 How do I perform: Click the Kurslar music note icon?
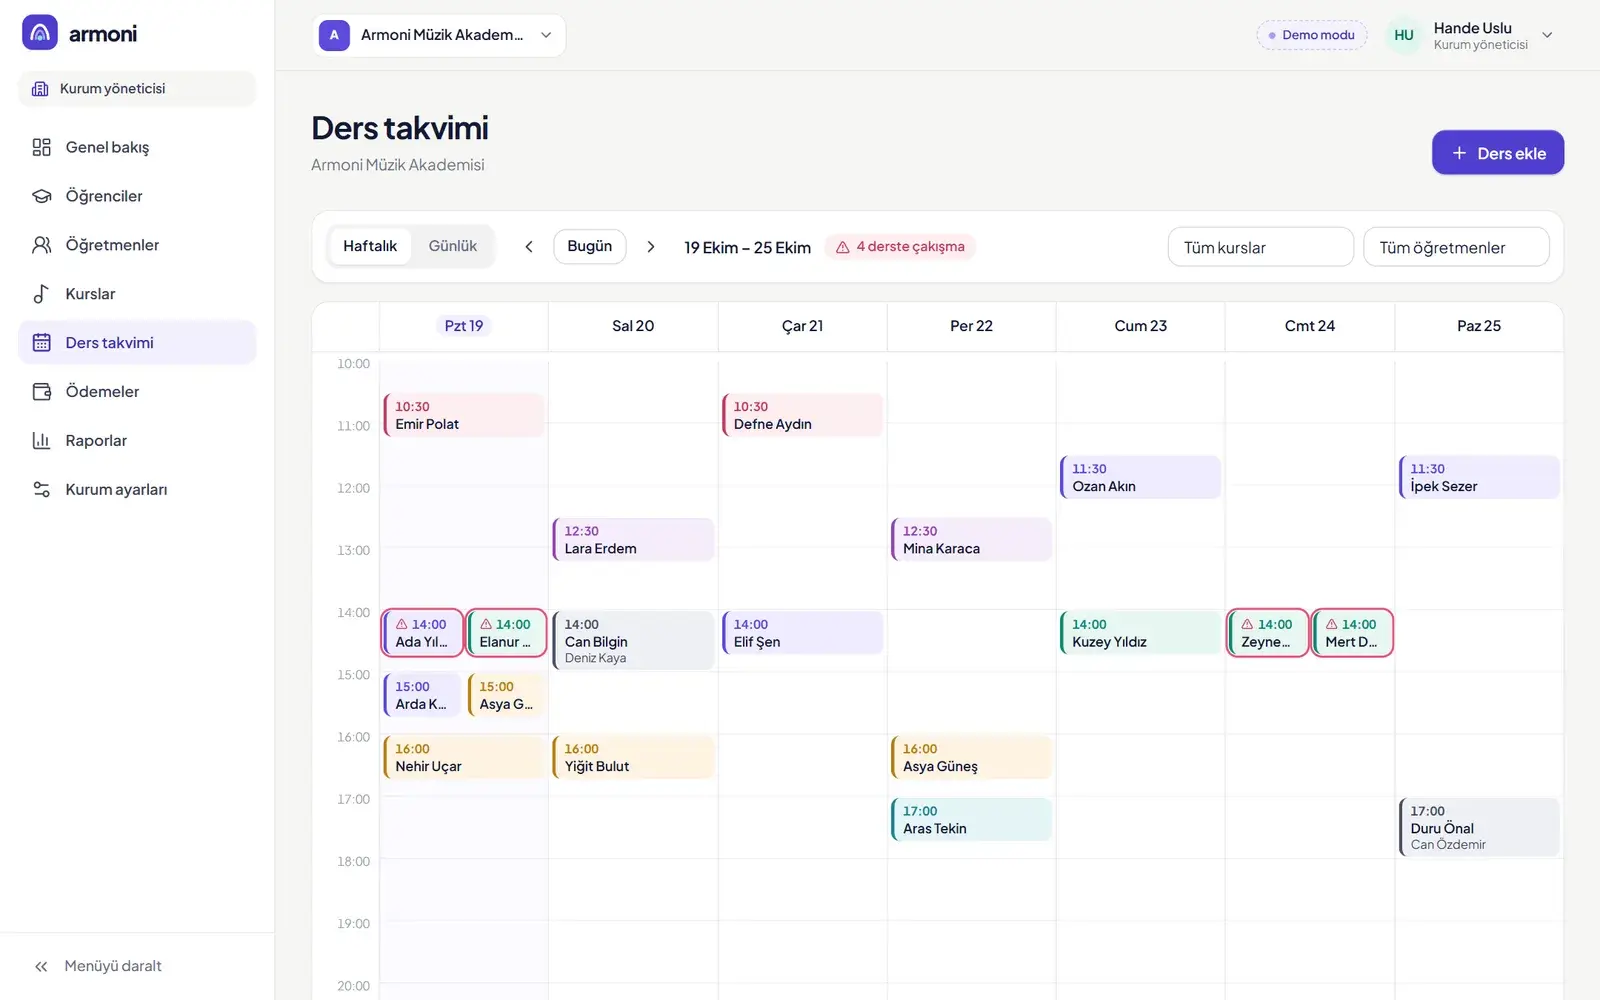[x=41, y=294]
